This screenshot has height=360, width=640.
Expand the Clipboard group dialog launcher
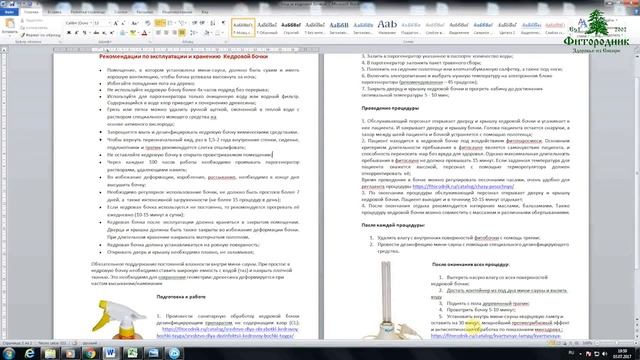tap(60, 42)
